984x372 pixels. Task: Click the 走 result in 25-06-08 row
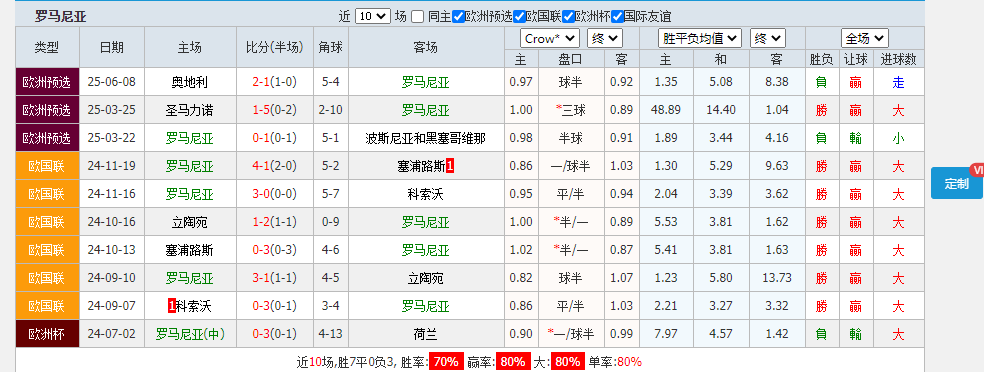(899, 82)
